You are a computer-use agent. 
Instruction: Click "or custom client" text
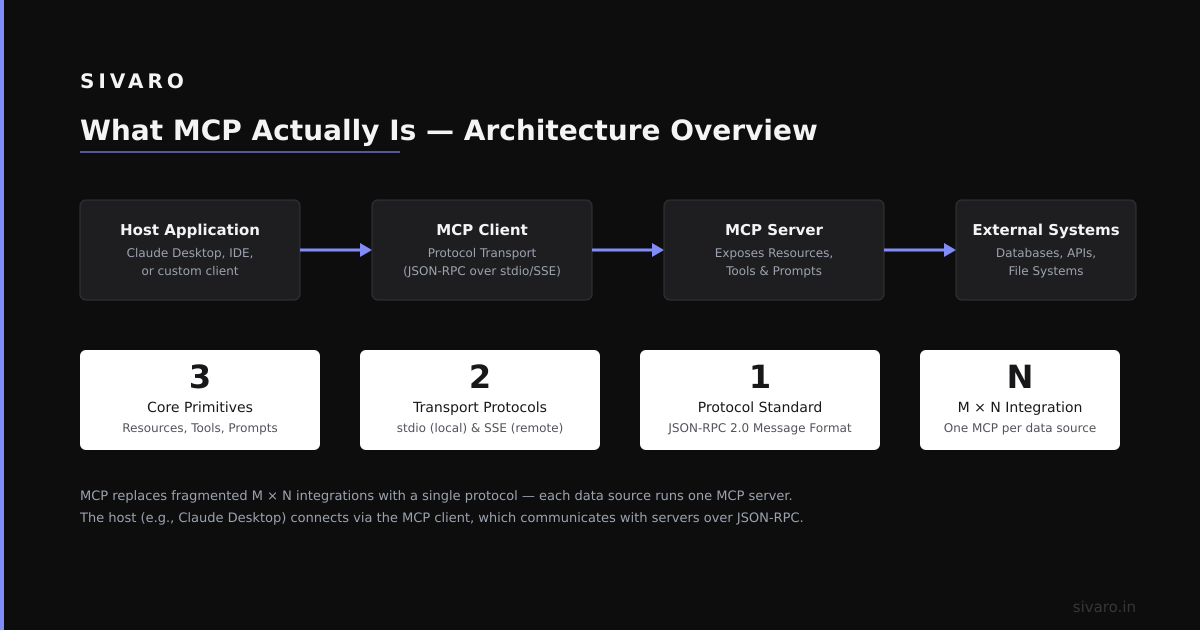pyautogui.click(x=190, y=271)
